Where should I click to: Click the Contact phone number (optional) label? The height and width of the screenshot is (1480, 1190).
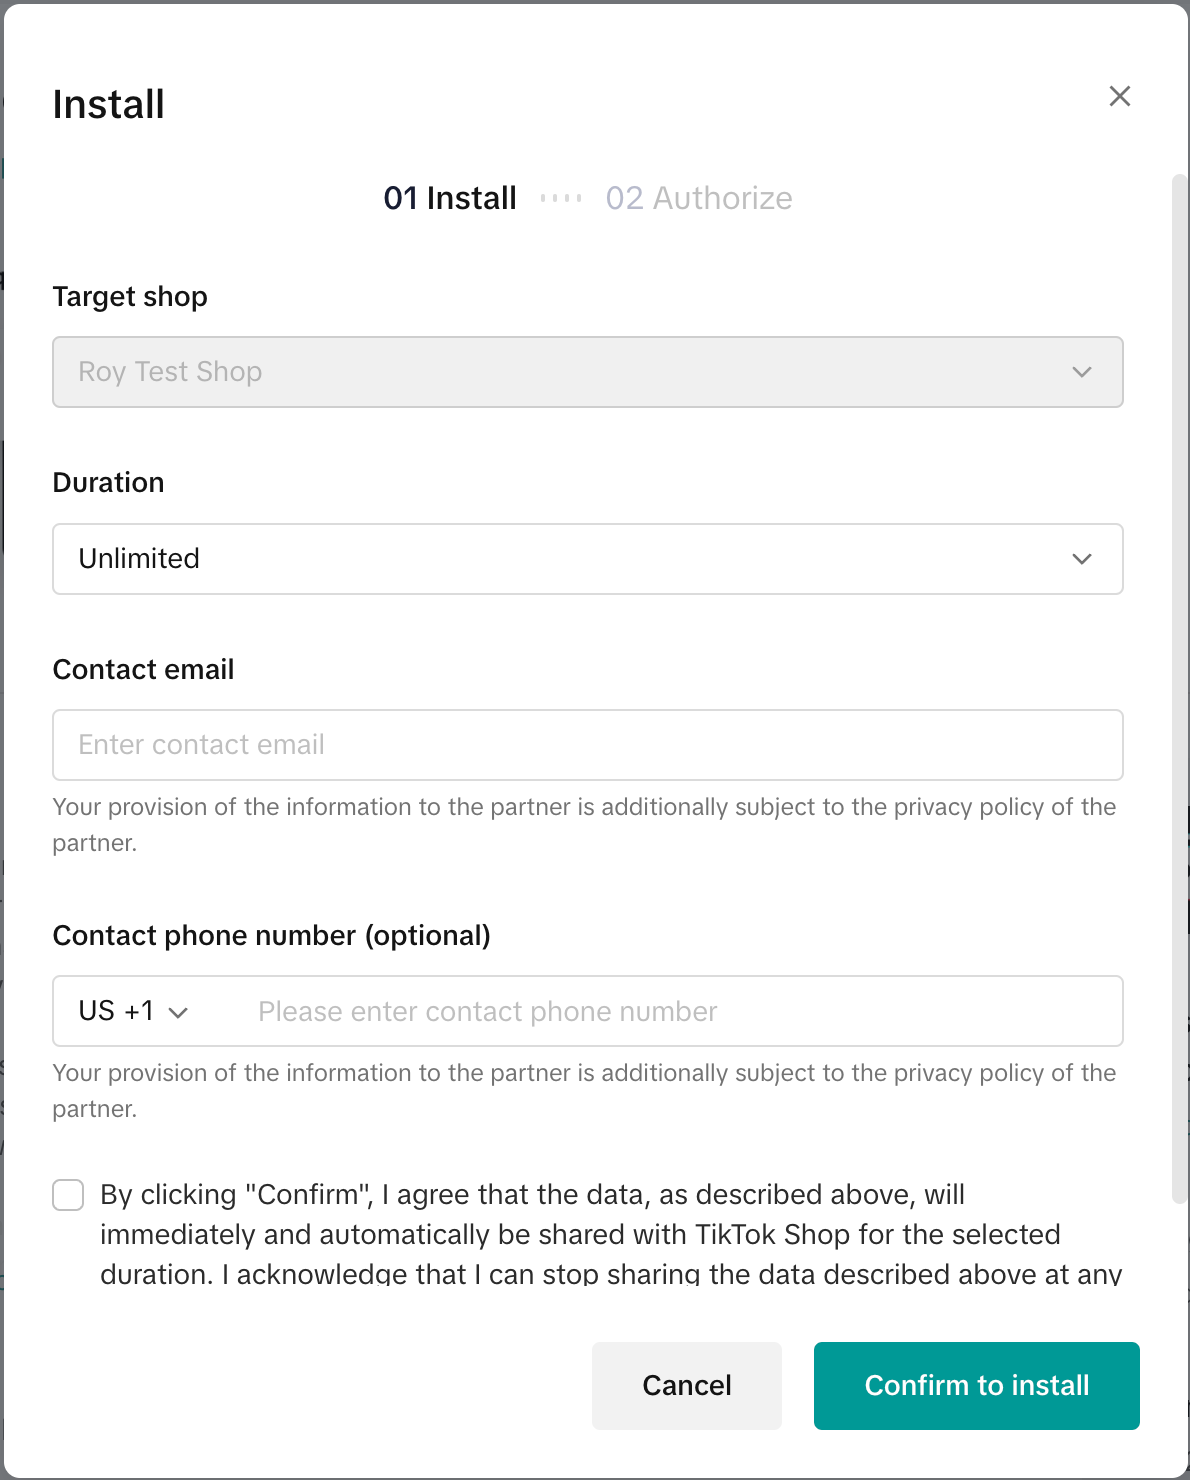click(271, 935)
